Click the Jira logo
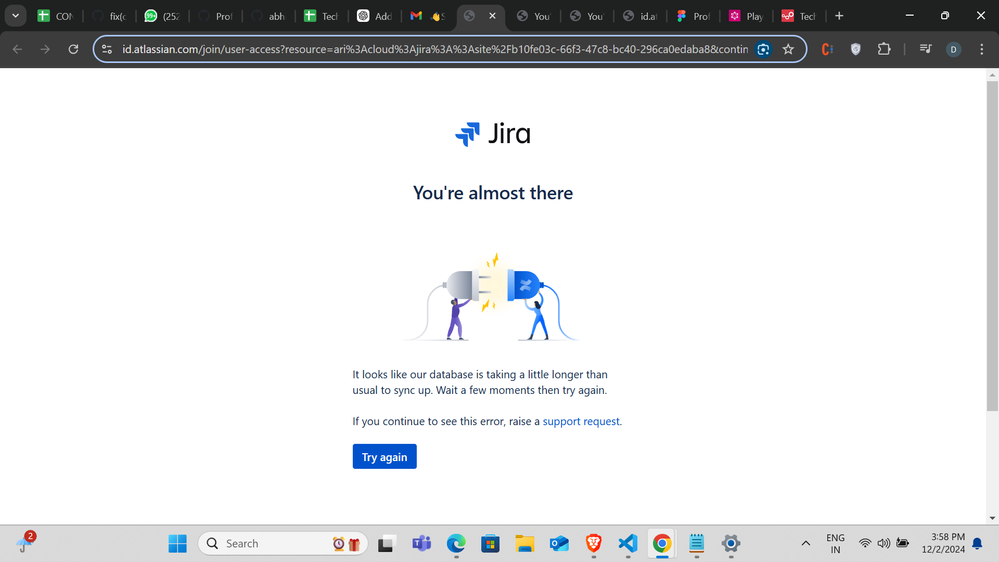Viewport: 999px width, 562px height. click(x=492, y=134)
